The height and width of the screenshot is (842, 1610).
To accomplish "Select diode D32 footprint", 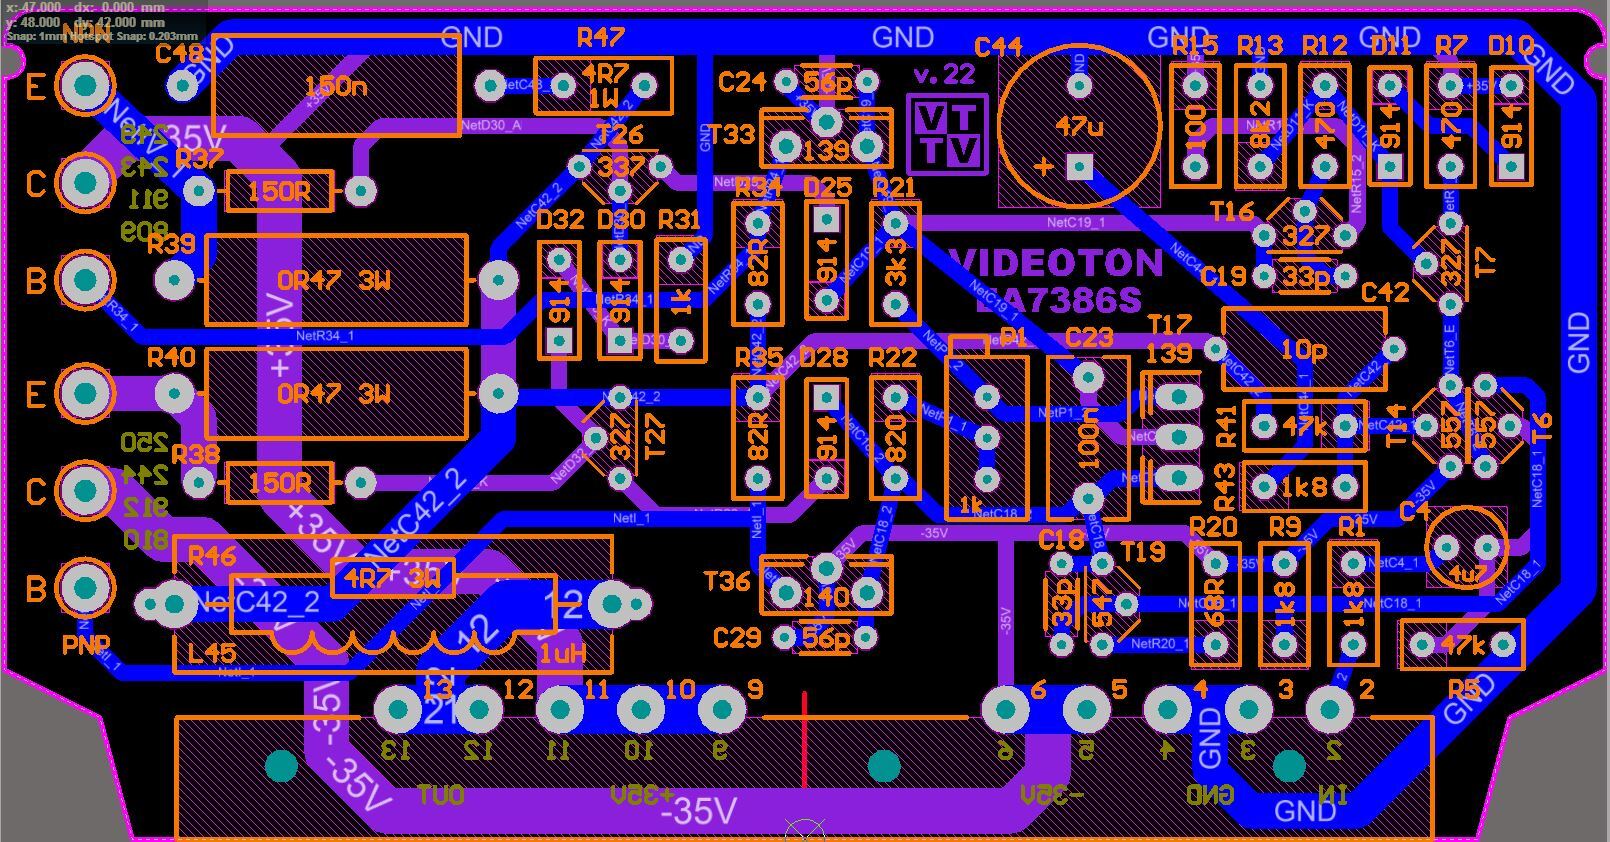I will tap(559, 300).
